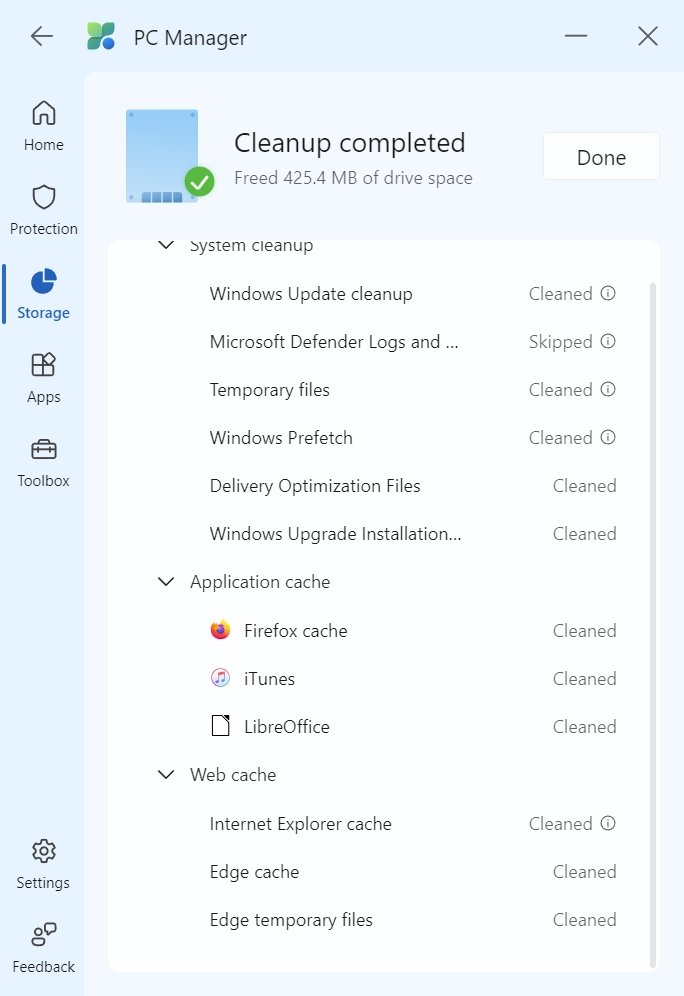Open the Home section icon
This screenshot has width=684, height=996.
pos(44,113)
